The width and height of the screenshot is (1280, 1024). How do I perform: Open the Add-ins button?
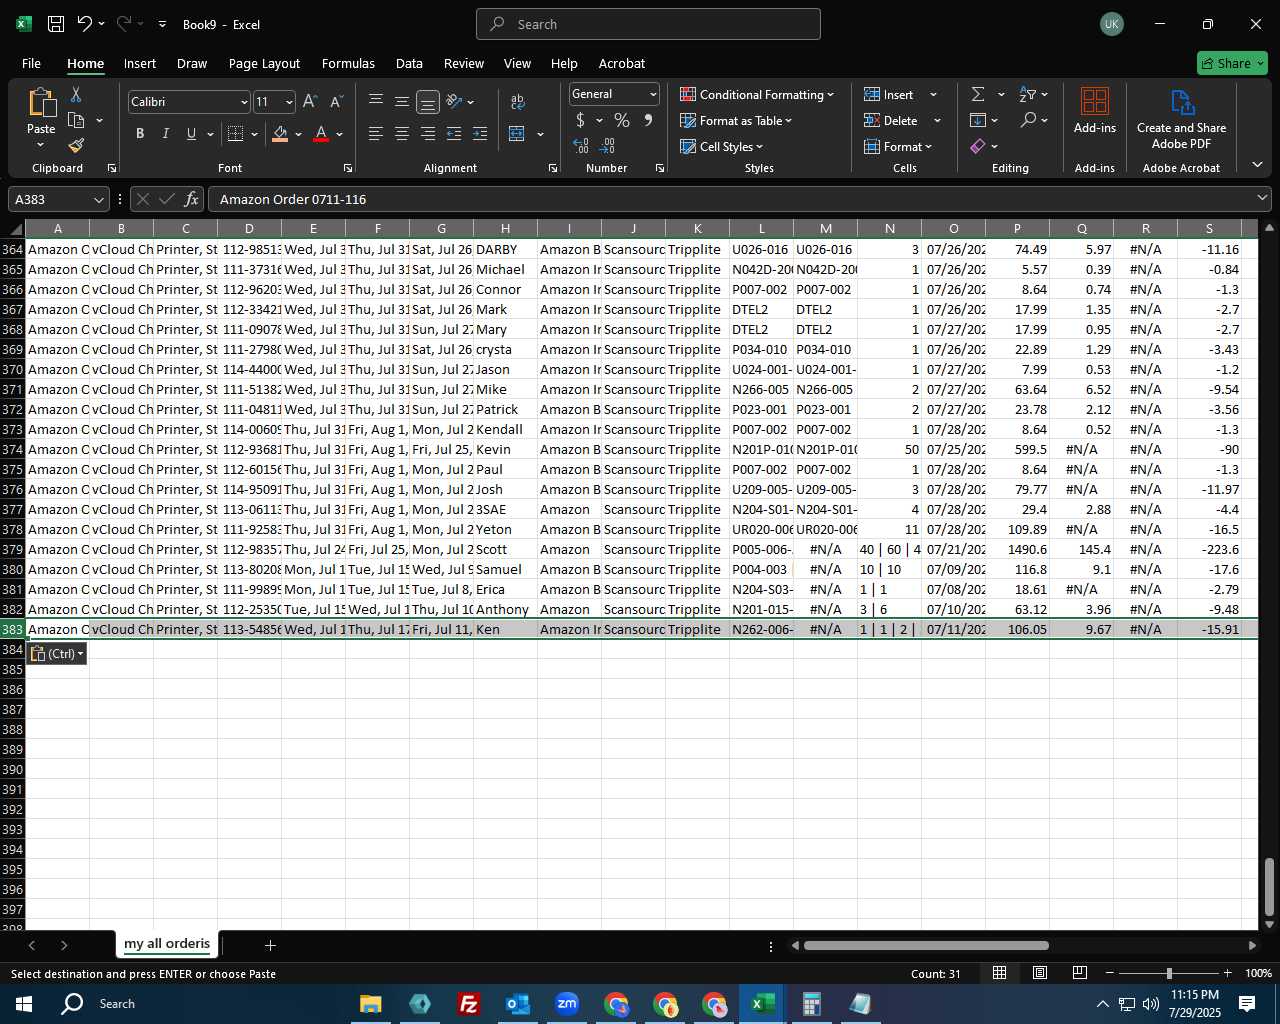[1095, 110]
